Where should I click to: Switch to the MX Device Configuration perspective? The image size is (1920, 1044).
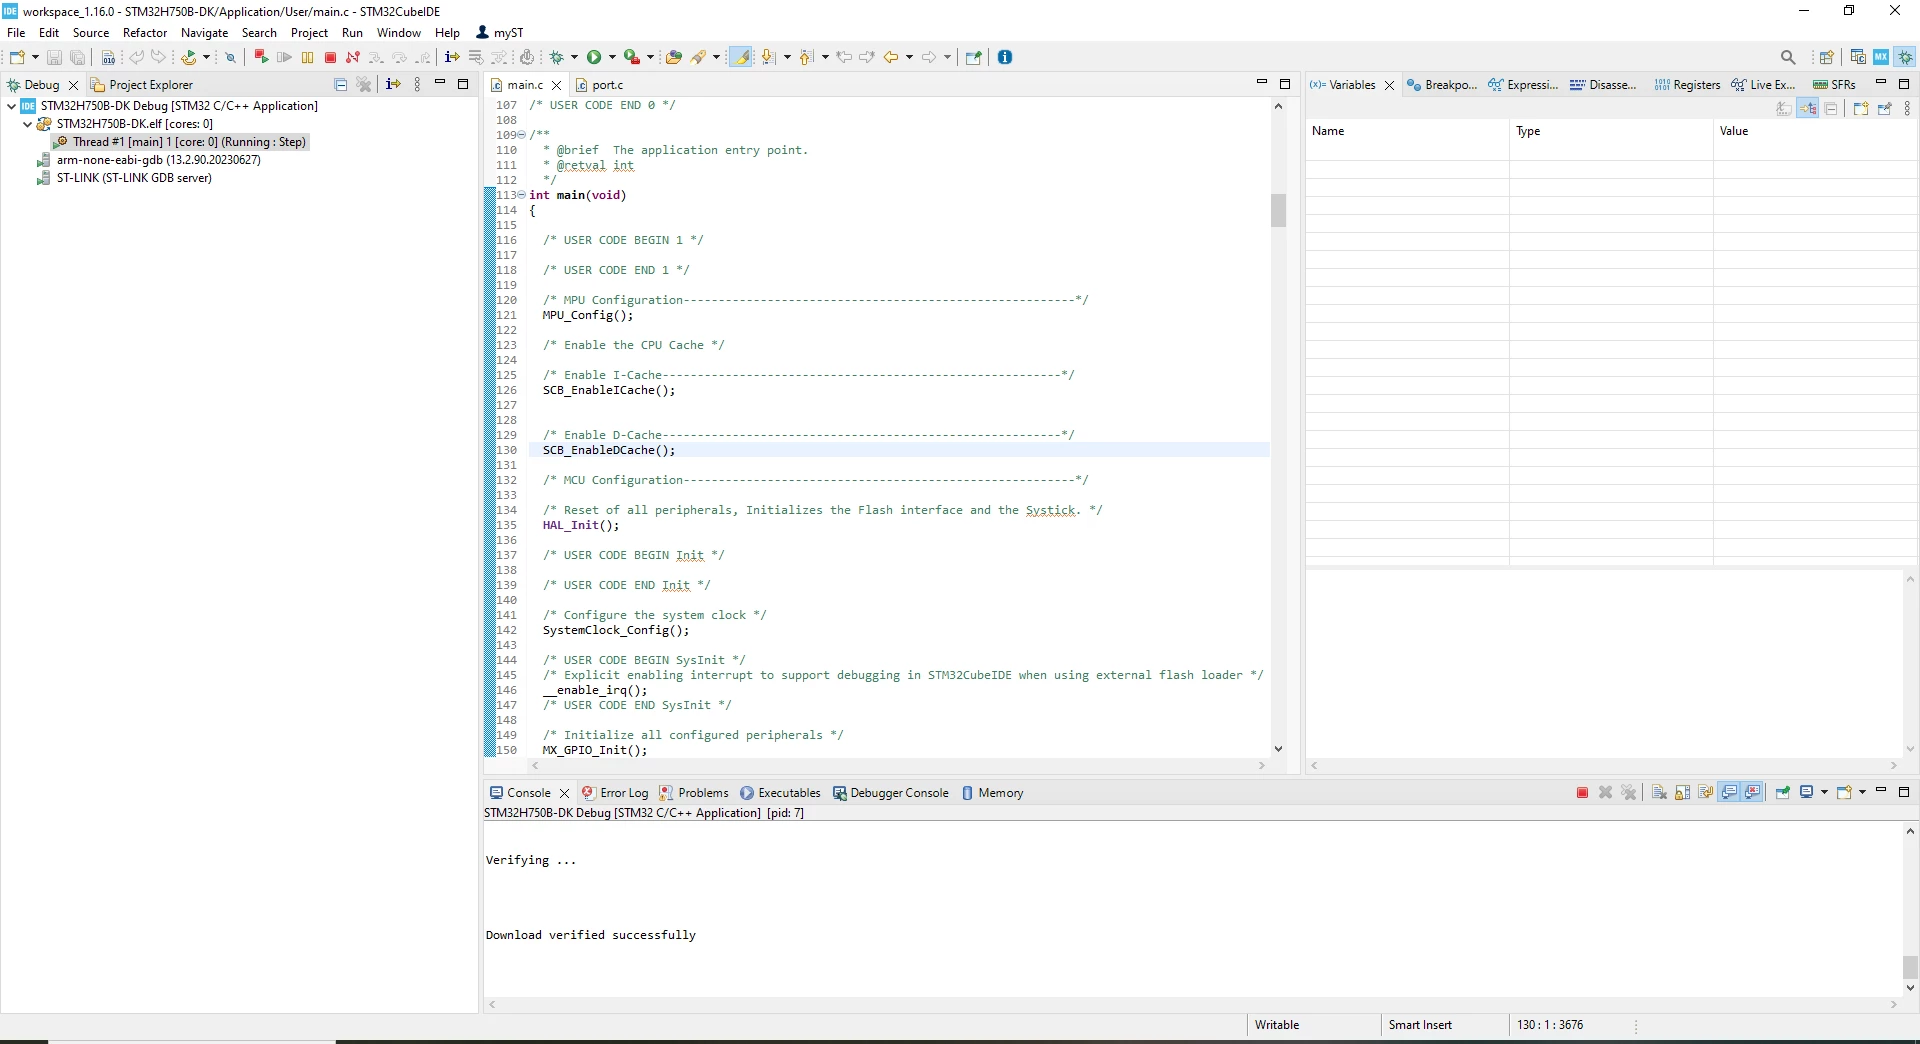[x=1881, y=57]
